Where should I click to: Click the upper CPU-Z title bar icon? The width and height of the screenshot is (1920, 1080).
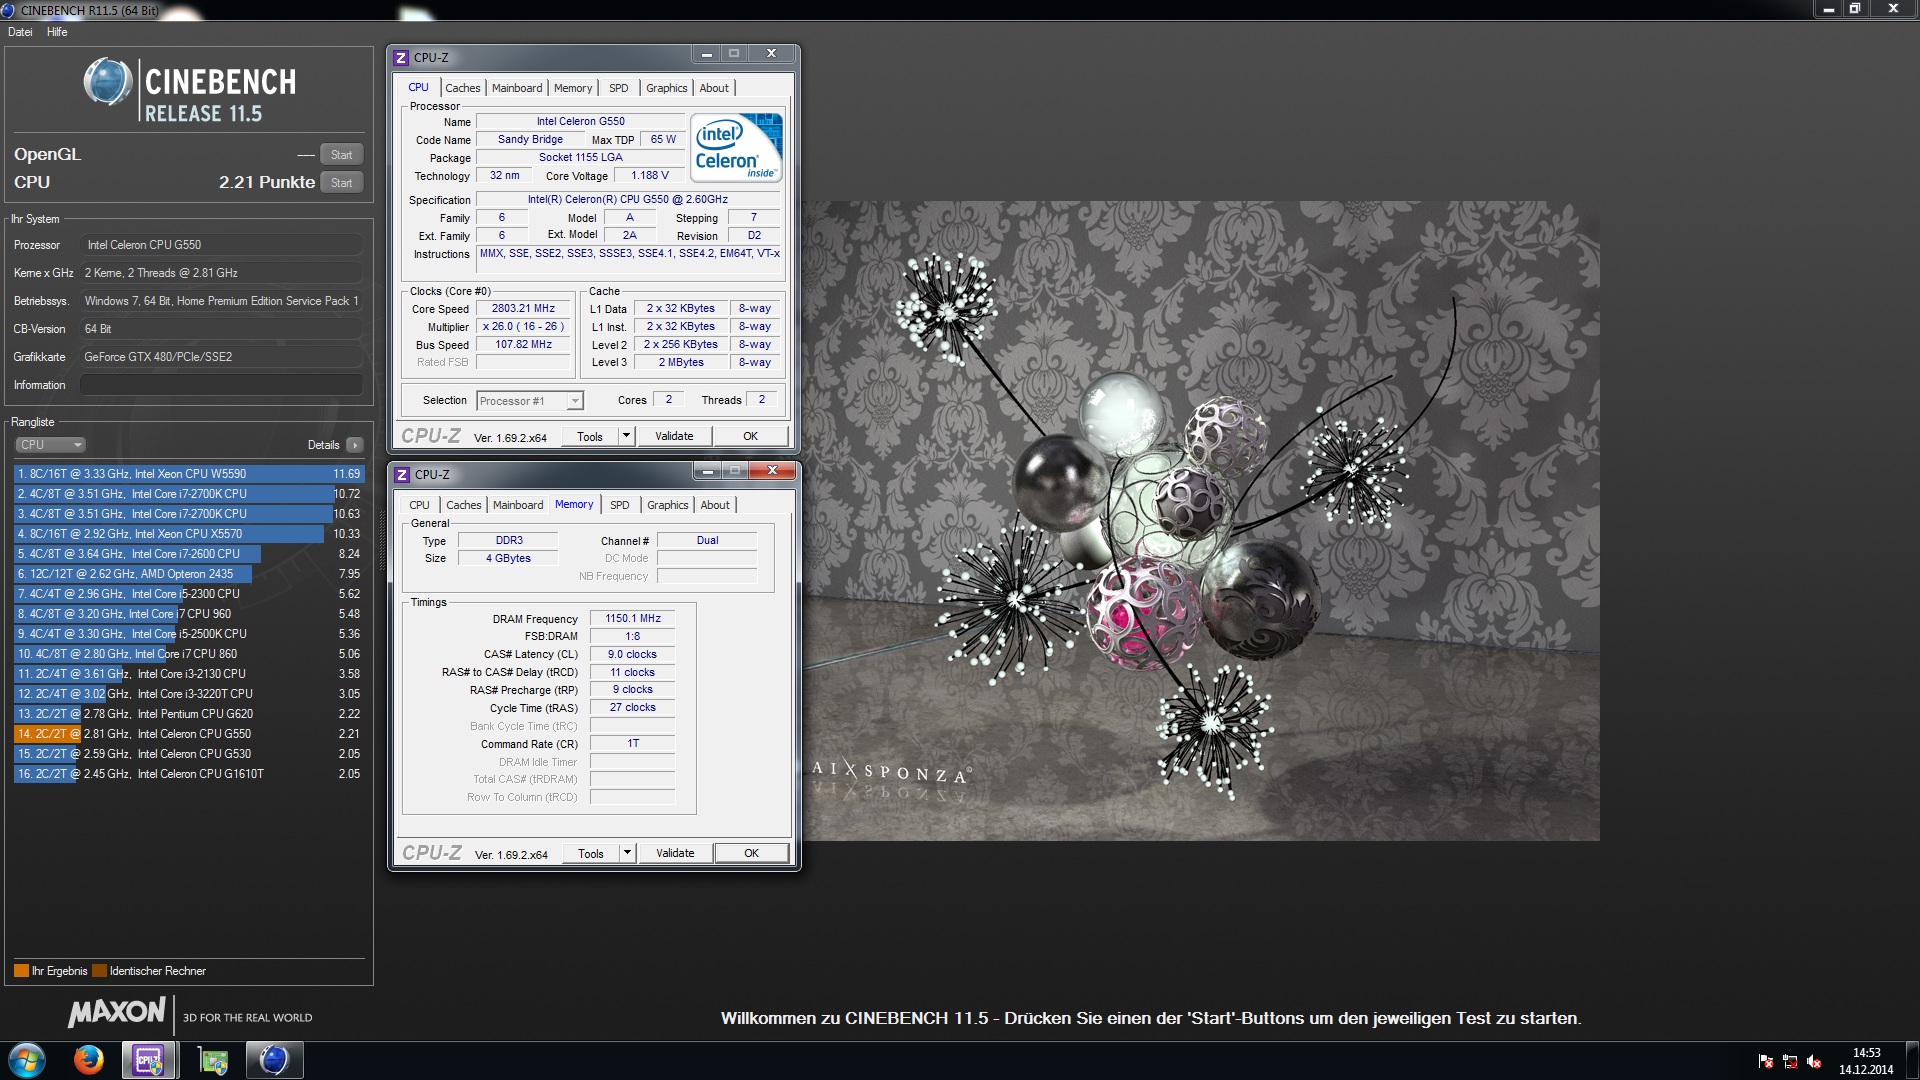(x=401, y=58)
